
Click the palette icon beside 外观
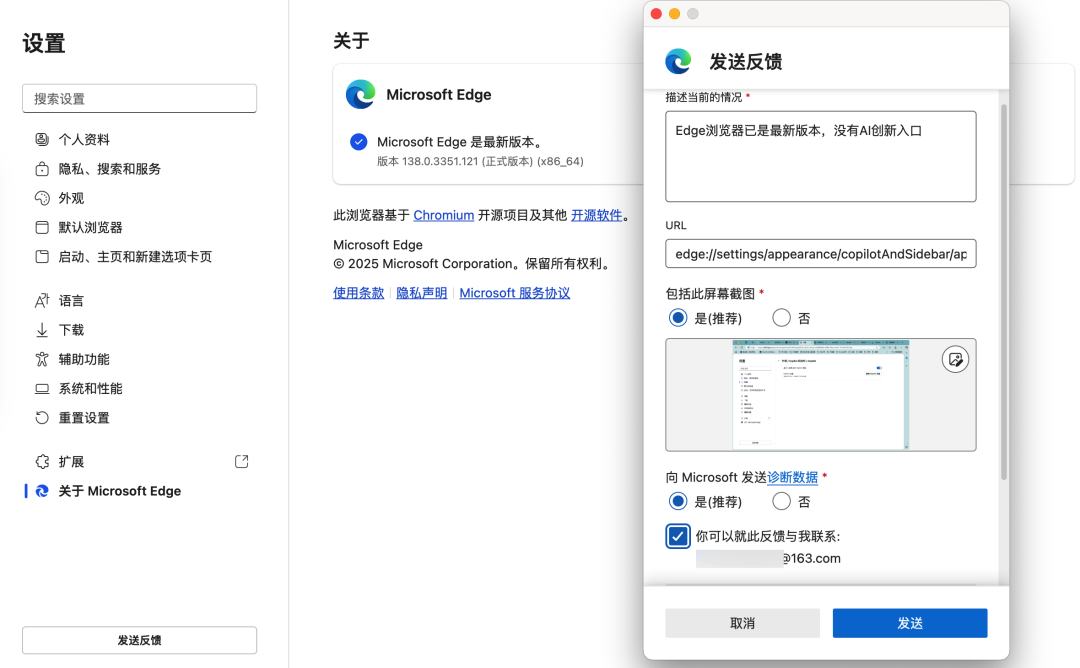point(42,198)
